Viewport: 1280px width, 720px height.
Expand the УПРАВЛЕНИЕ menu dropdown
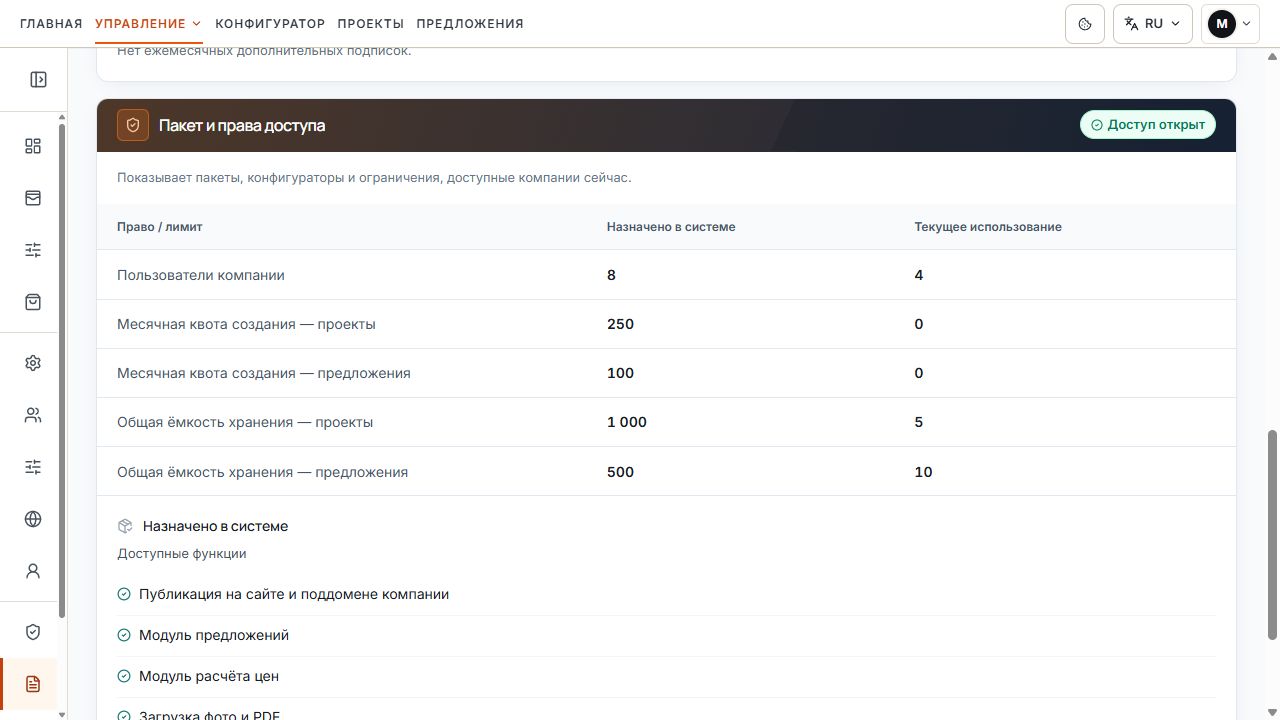148,24
